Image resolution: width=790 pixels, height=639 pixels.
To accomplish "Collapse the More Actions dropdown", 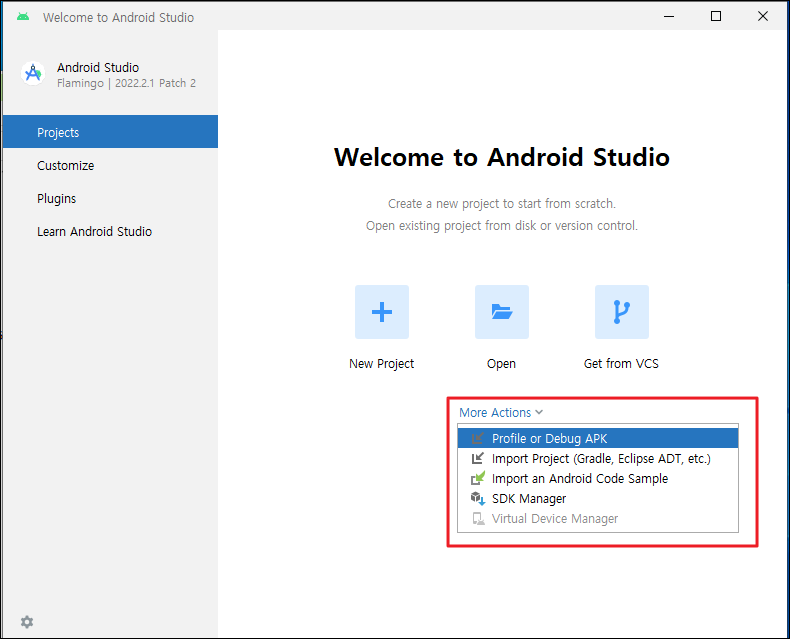I will coord(501,412).
